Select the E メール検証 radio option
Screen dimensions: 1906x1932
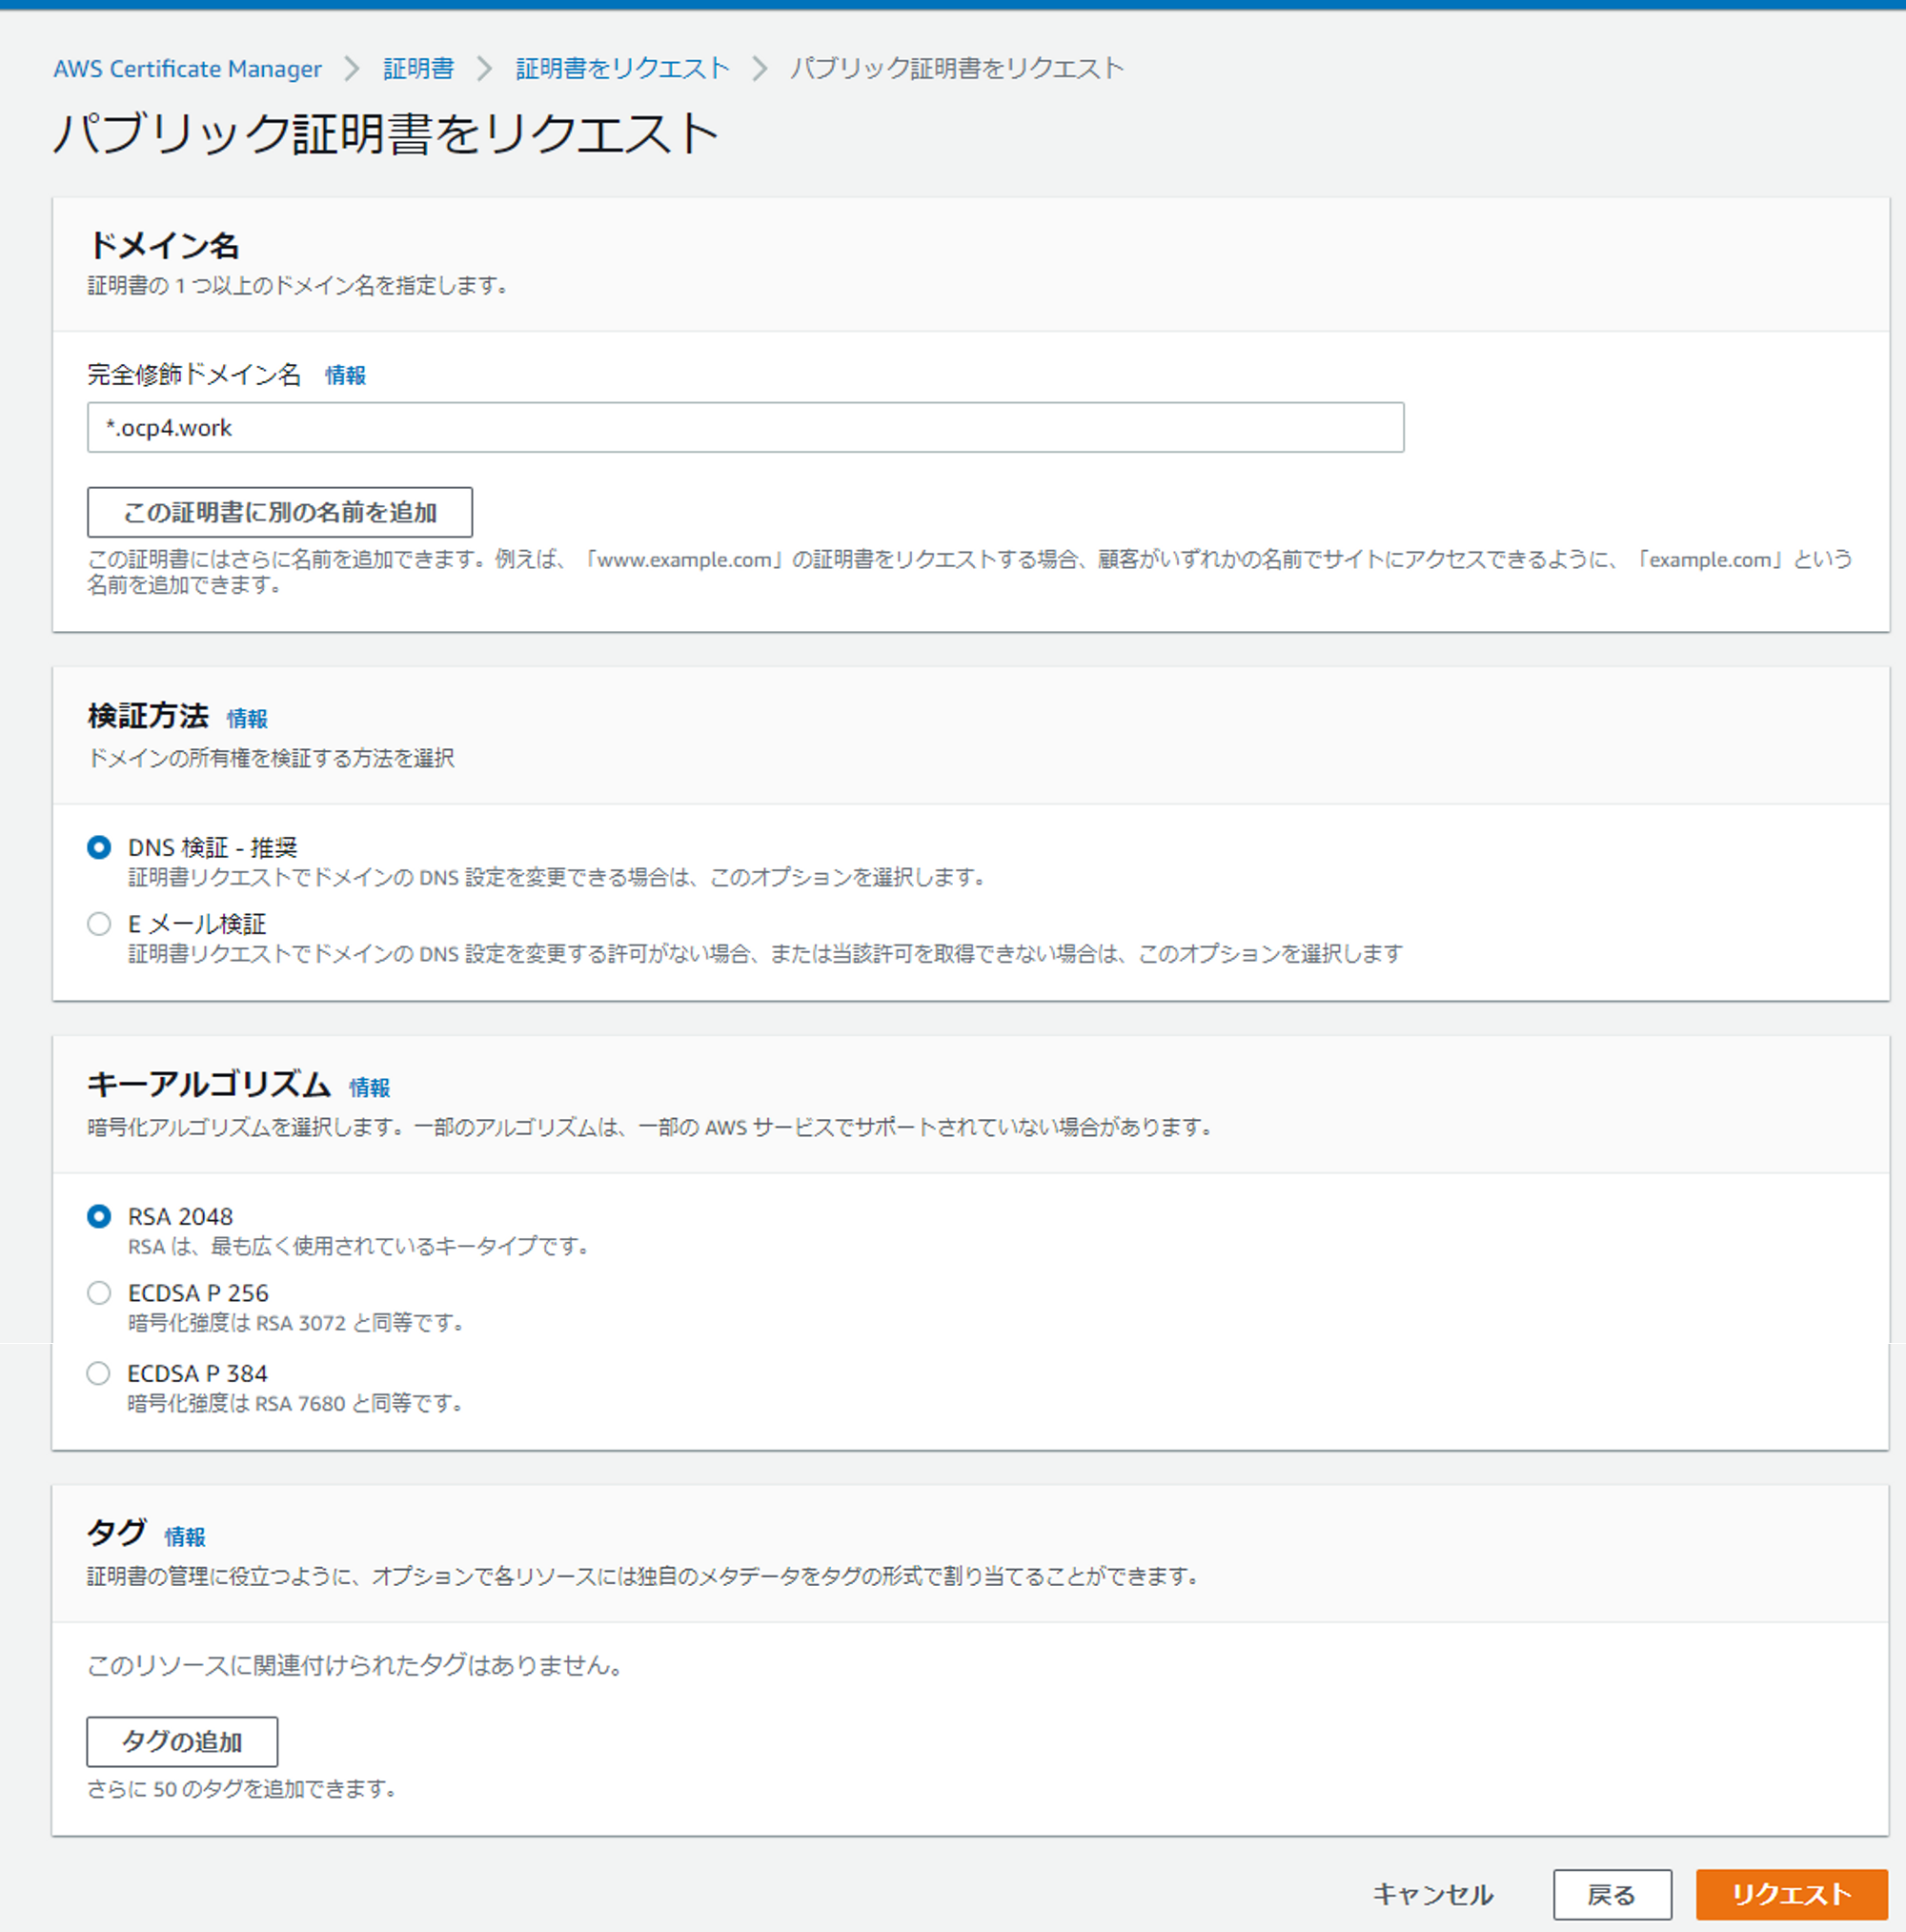pyautogui.click(x=99, y=923)
